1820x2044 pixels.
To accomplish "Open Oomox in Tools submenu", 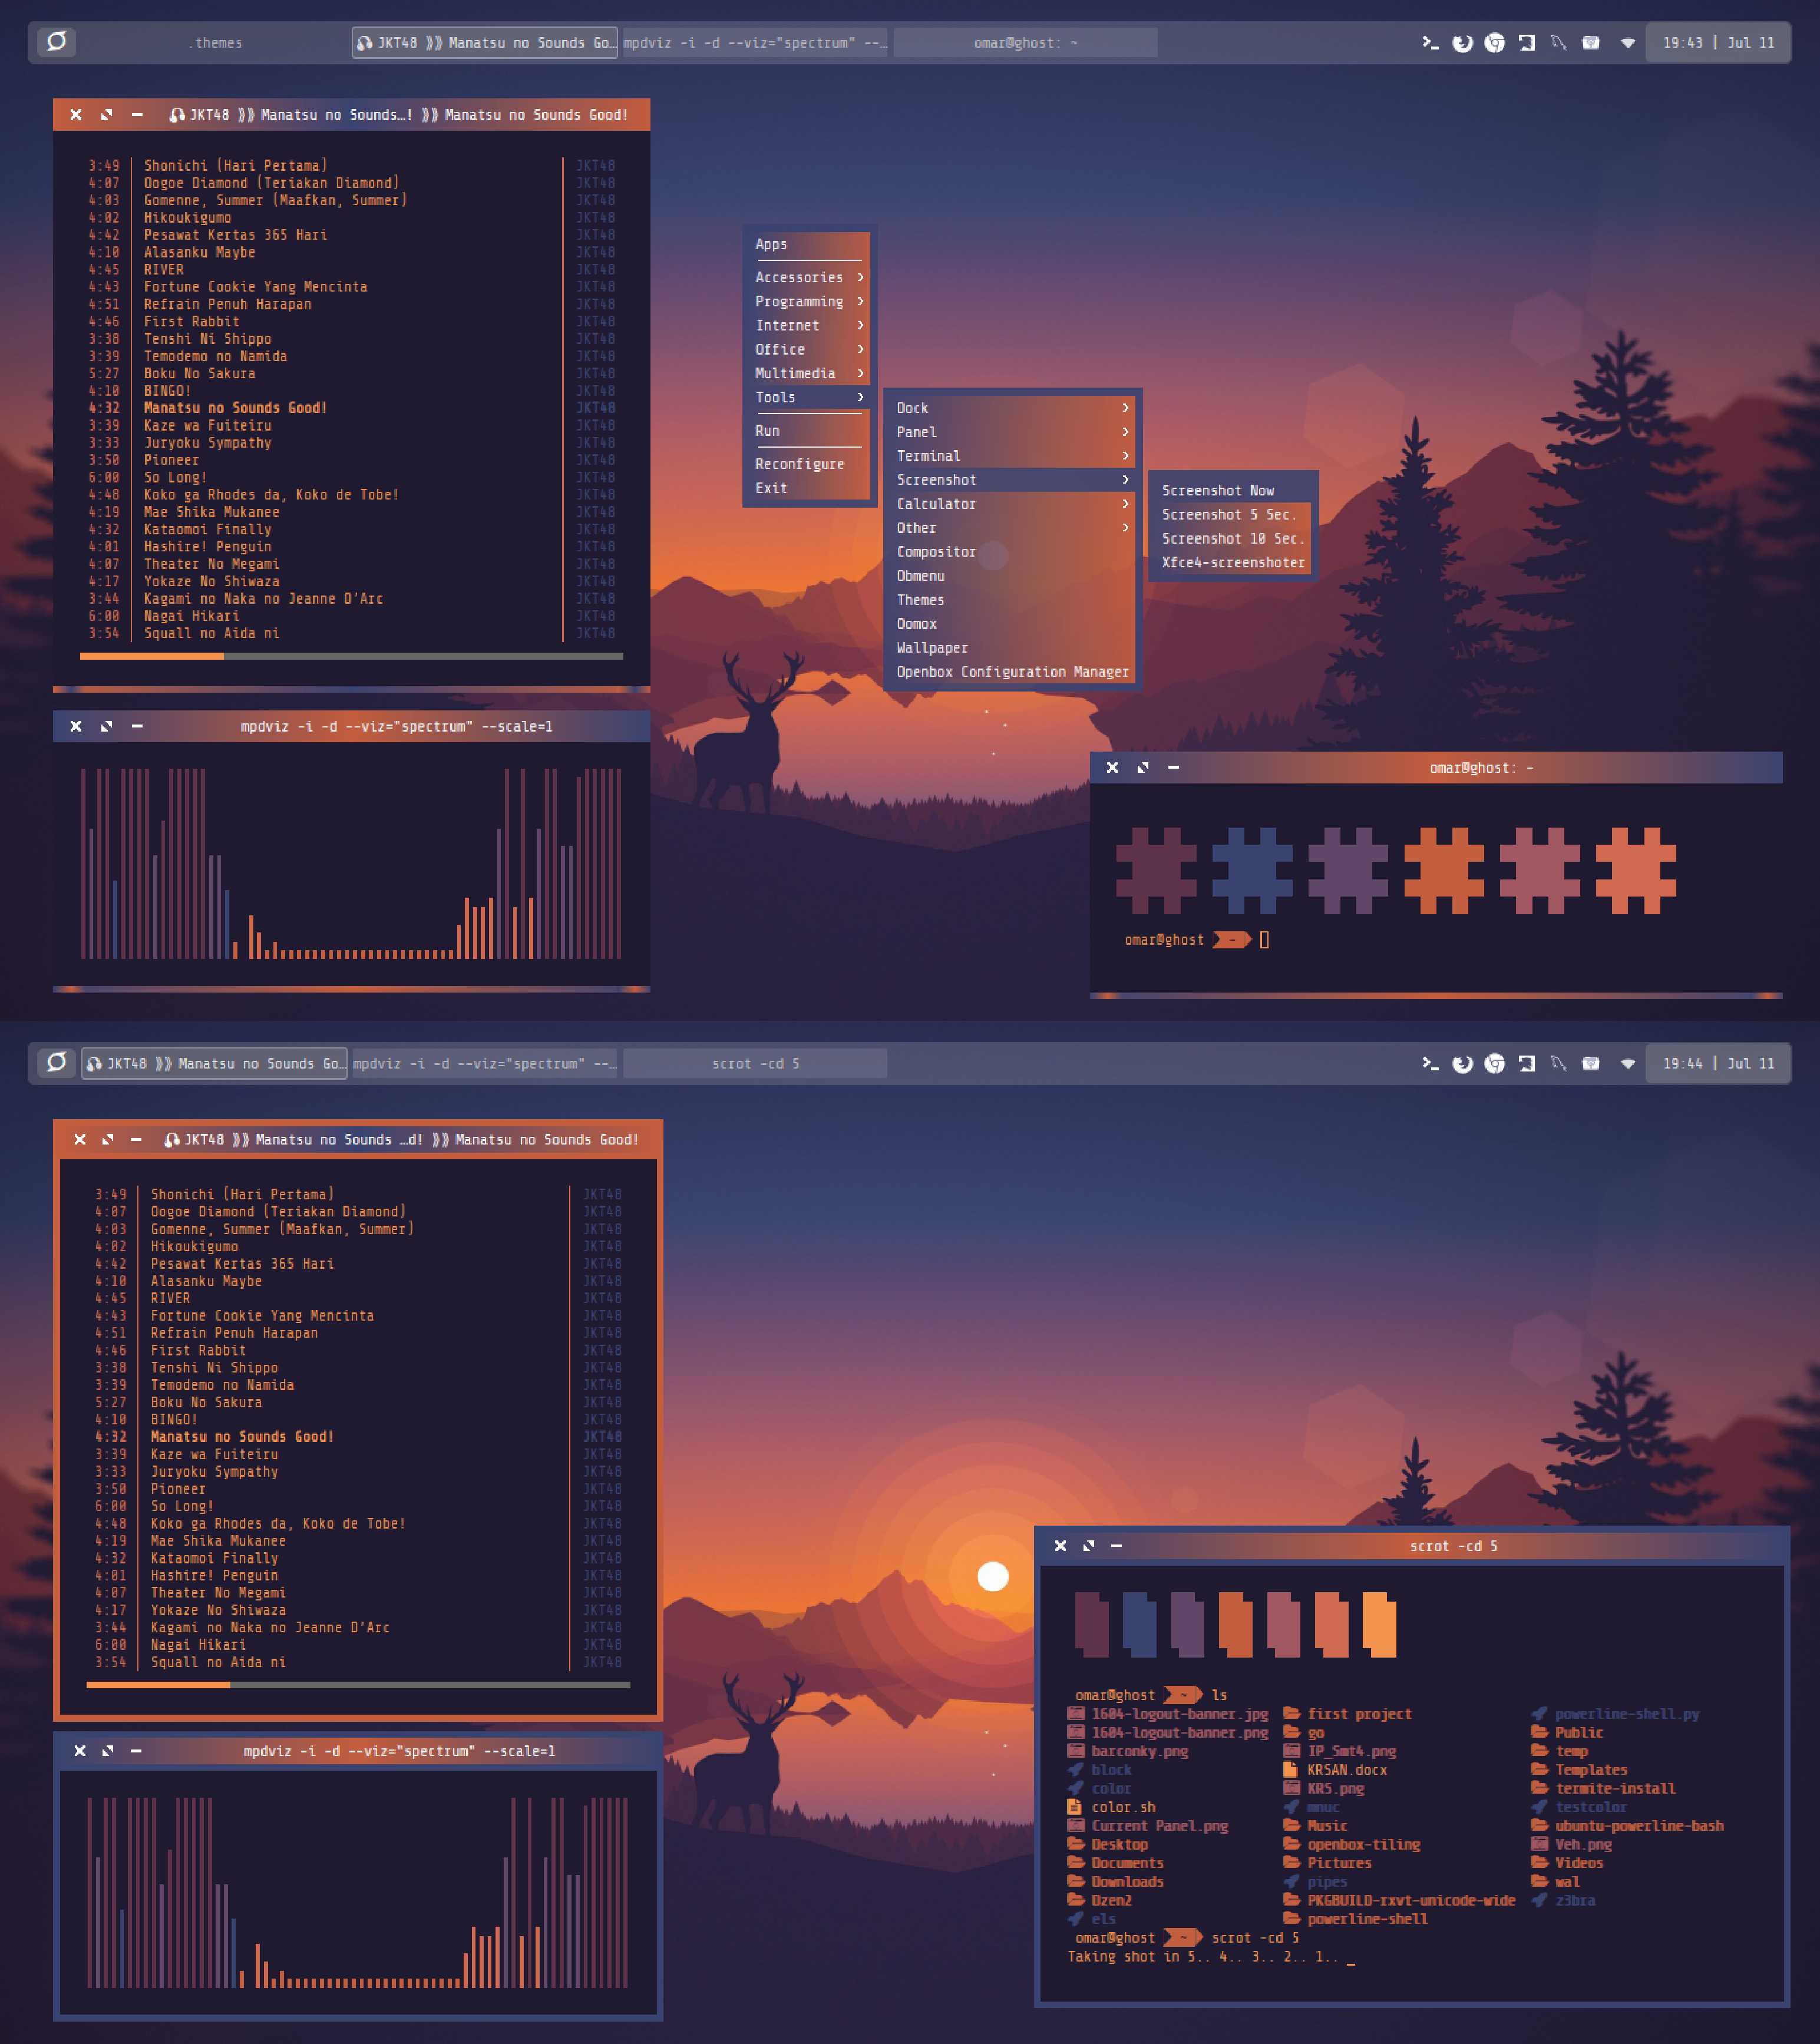I will pyautogui.click(x=1013, y=624).
